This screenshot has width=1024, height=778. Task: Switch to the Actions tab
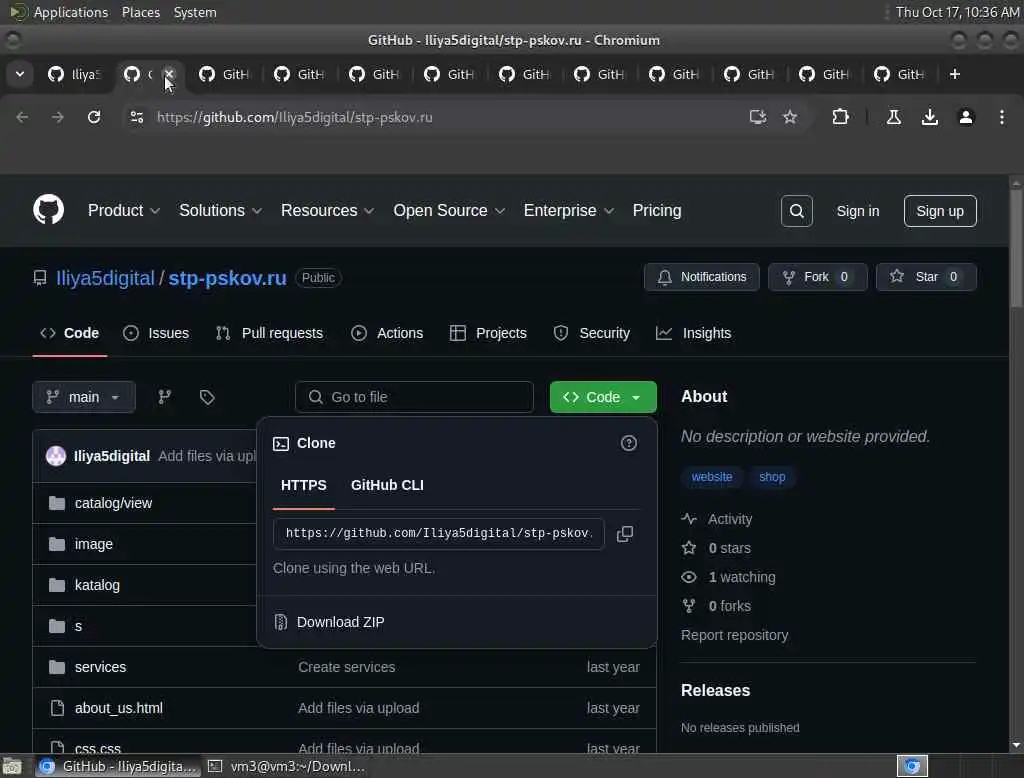pos(387,333)
